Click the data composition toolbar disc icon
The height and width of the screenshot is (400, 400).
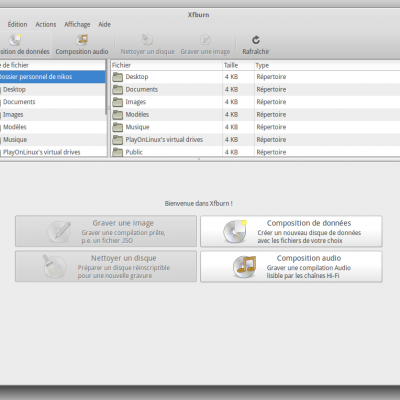(15, 40)
